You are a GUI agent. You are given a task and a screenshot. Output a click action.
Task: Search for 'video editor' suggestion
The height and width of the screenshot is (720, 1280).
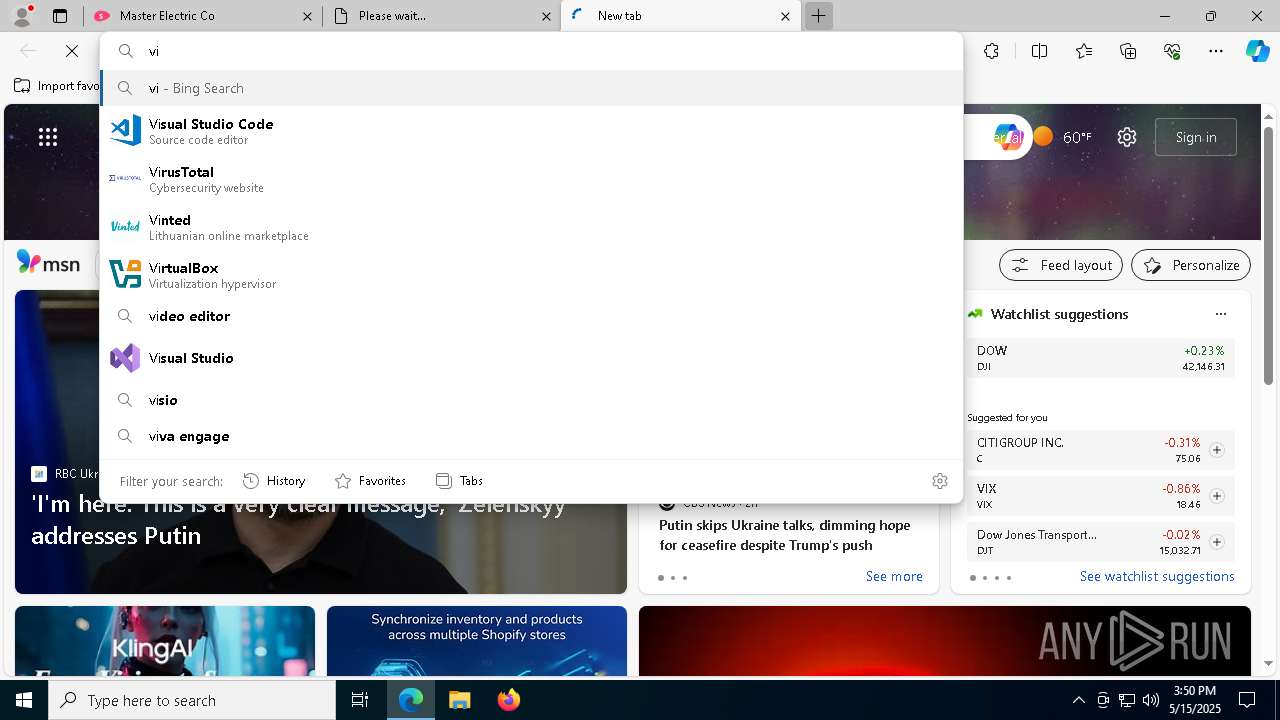531,316
